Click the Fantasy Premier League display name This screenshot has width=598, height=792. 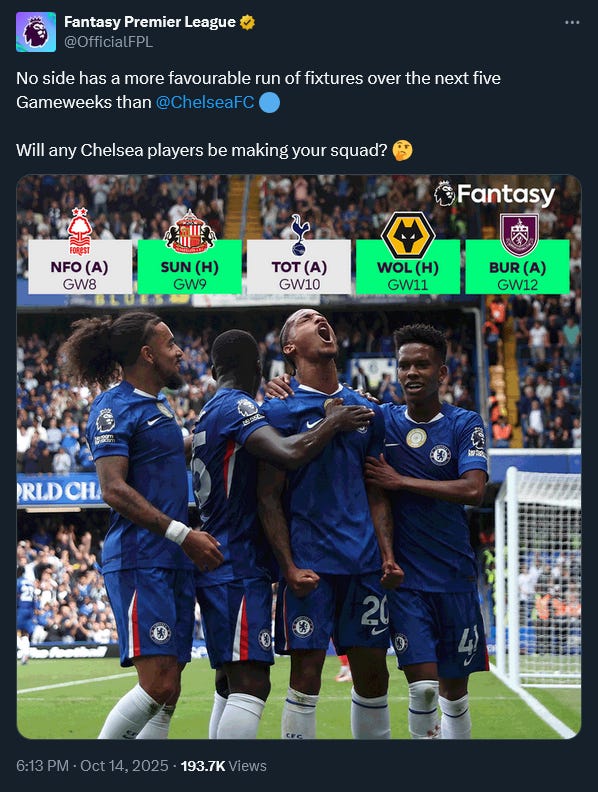(150, 22)
